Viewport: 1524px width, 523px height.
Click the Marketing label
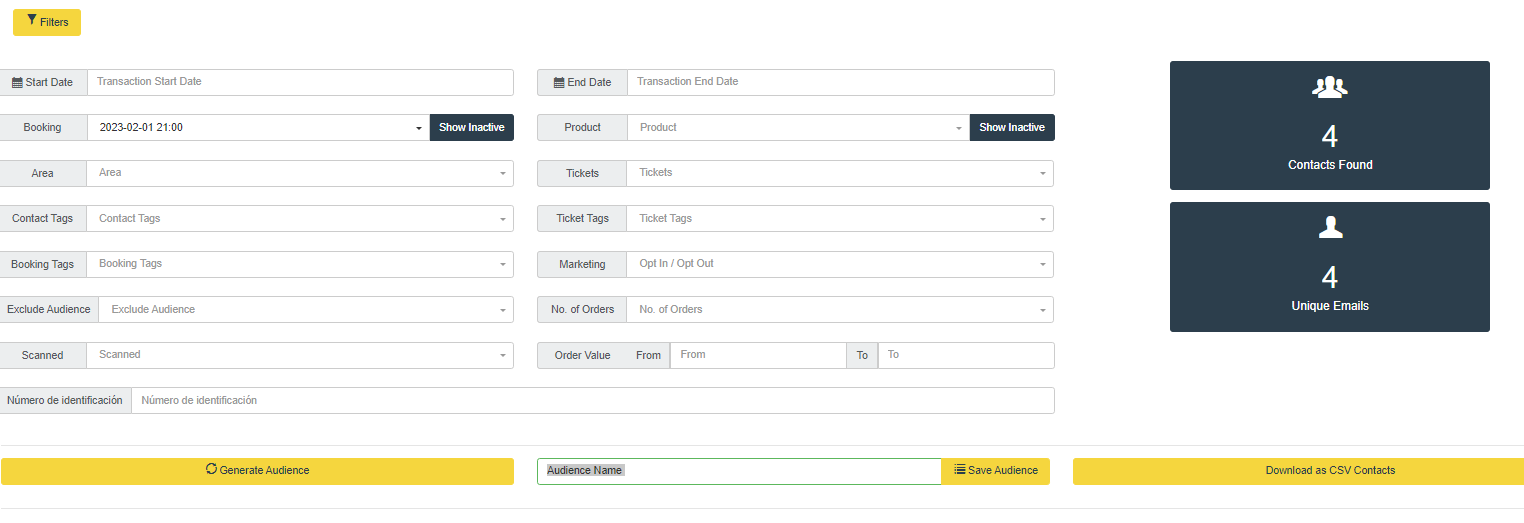click(582, 264)
